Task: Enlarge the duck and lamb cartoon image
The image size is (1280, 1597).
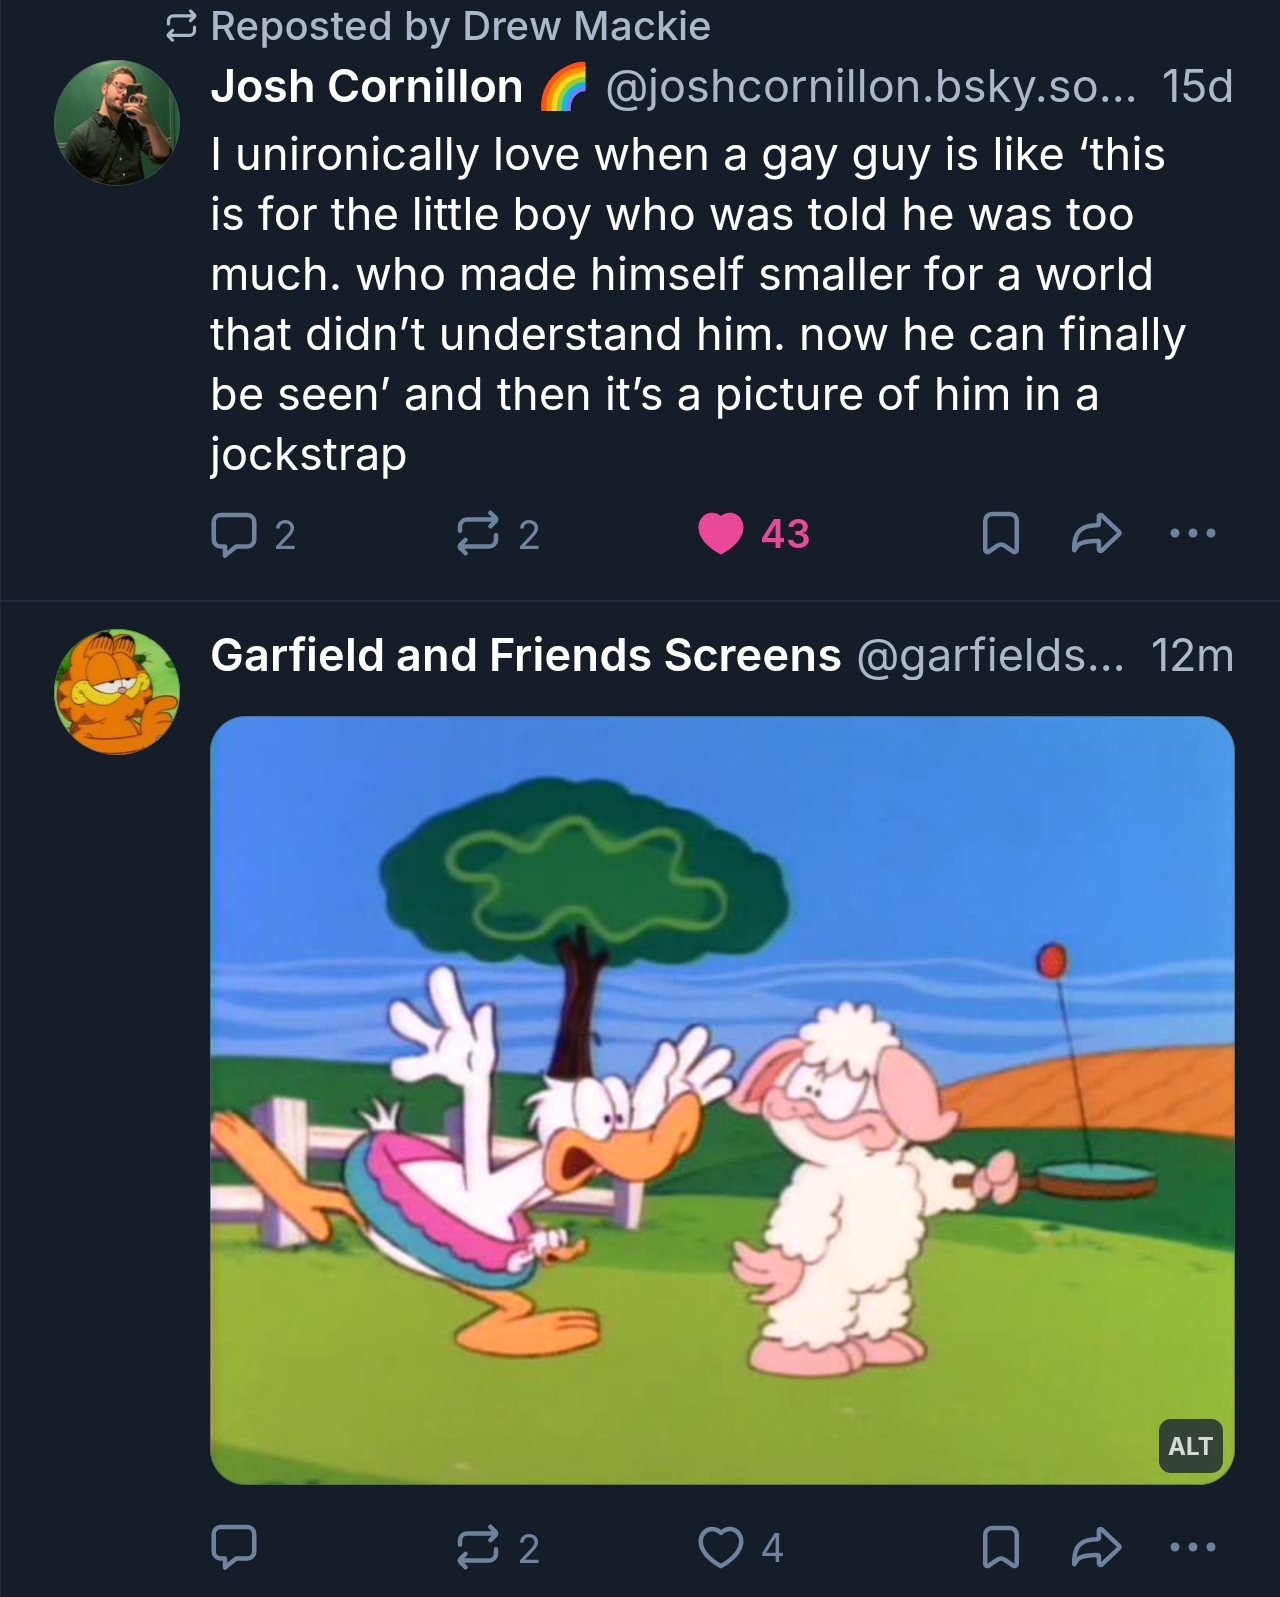Action: (x=722, y=1100)
